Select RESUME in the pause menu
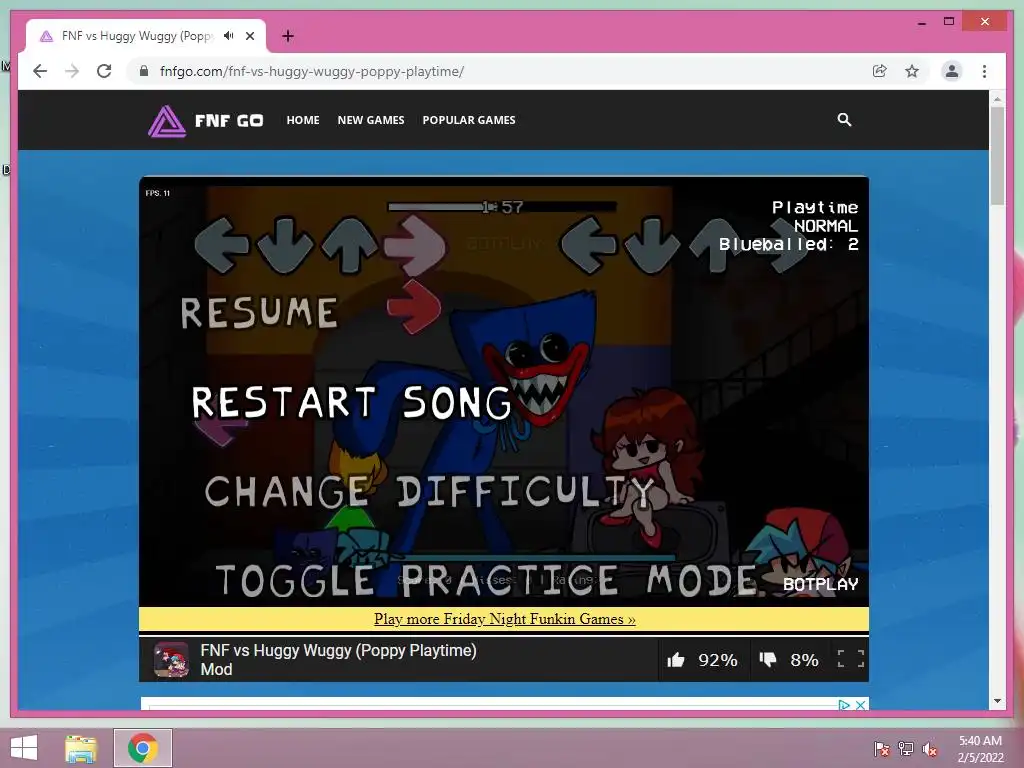Image resolution: width=1024 pixels, height=768 pixels. click(x=259, y=312)
